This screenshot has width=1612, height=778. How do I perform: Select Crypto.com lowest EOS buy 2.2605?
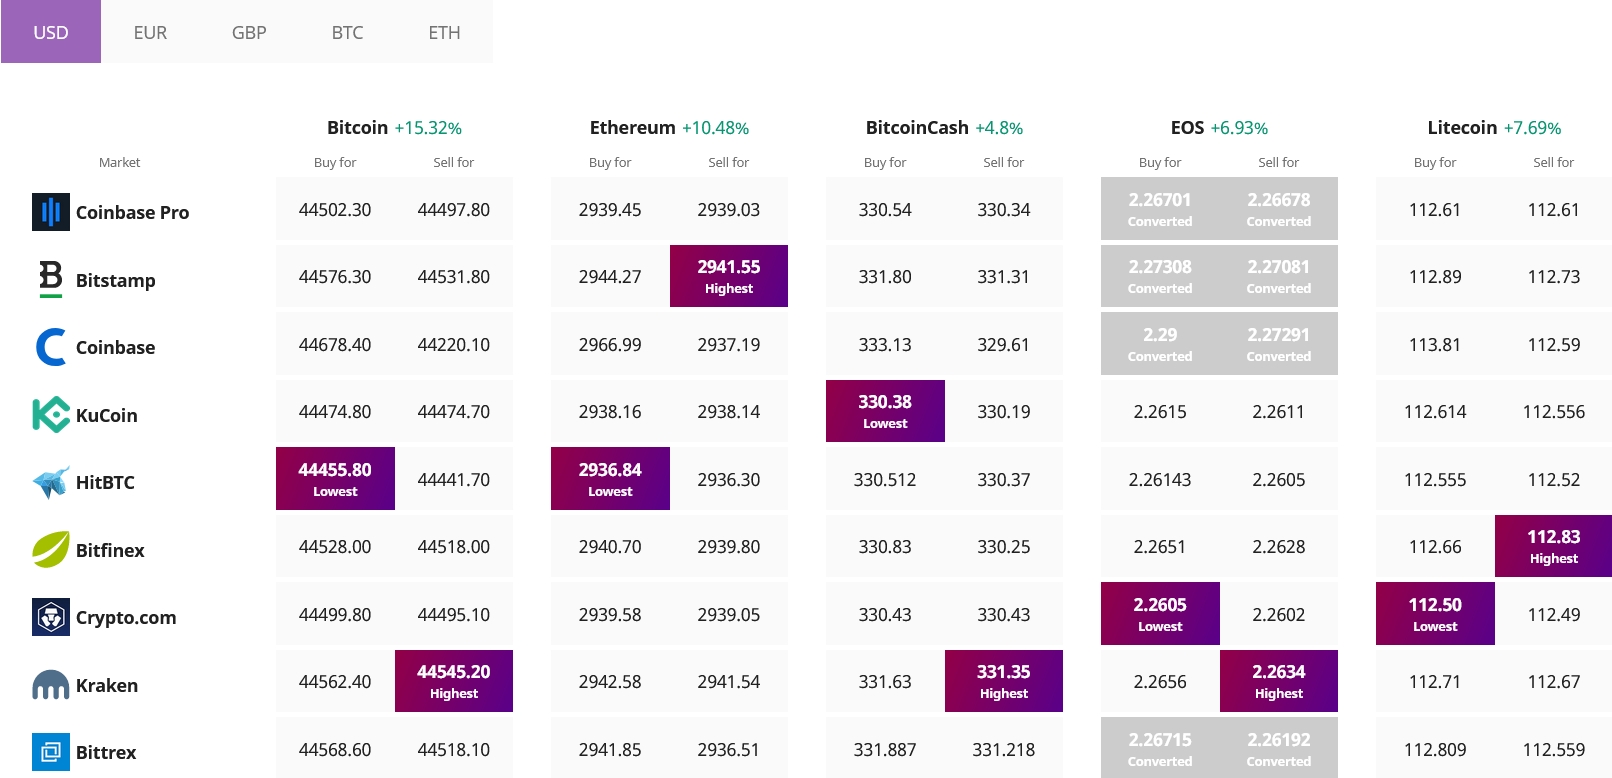[x=1160, y=613]
